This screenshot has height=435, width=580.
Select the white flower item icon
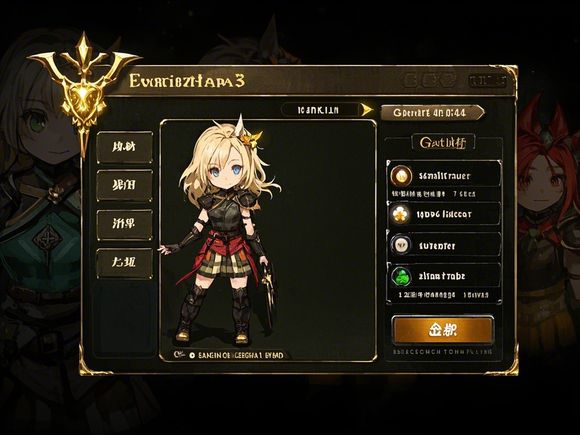401,215
